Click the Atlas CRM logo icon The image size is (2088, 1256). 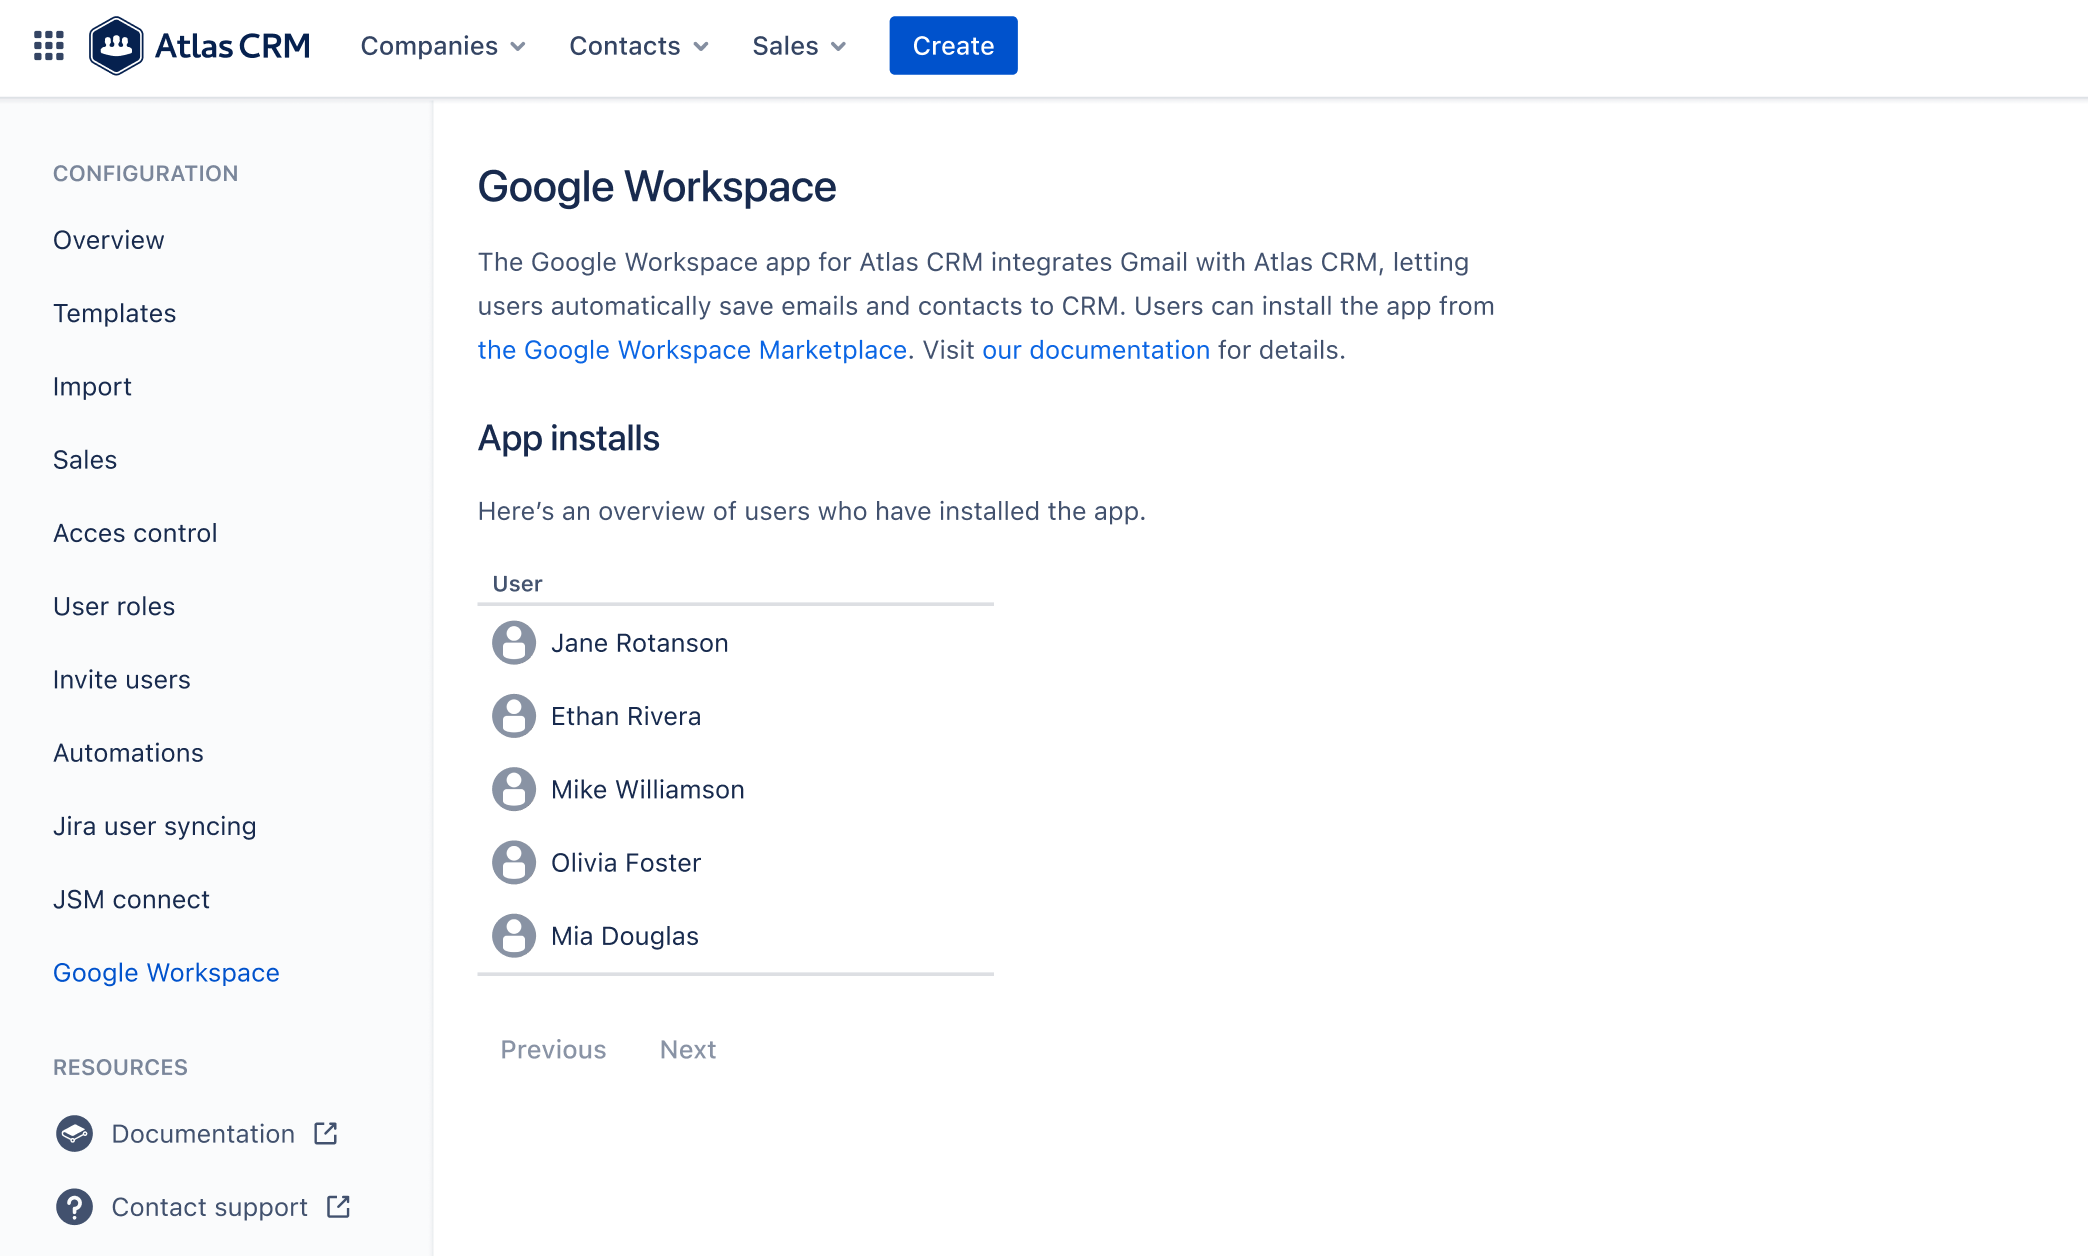click(116, 46)
